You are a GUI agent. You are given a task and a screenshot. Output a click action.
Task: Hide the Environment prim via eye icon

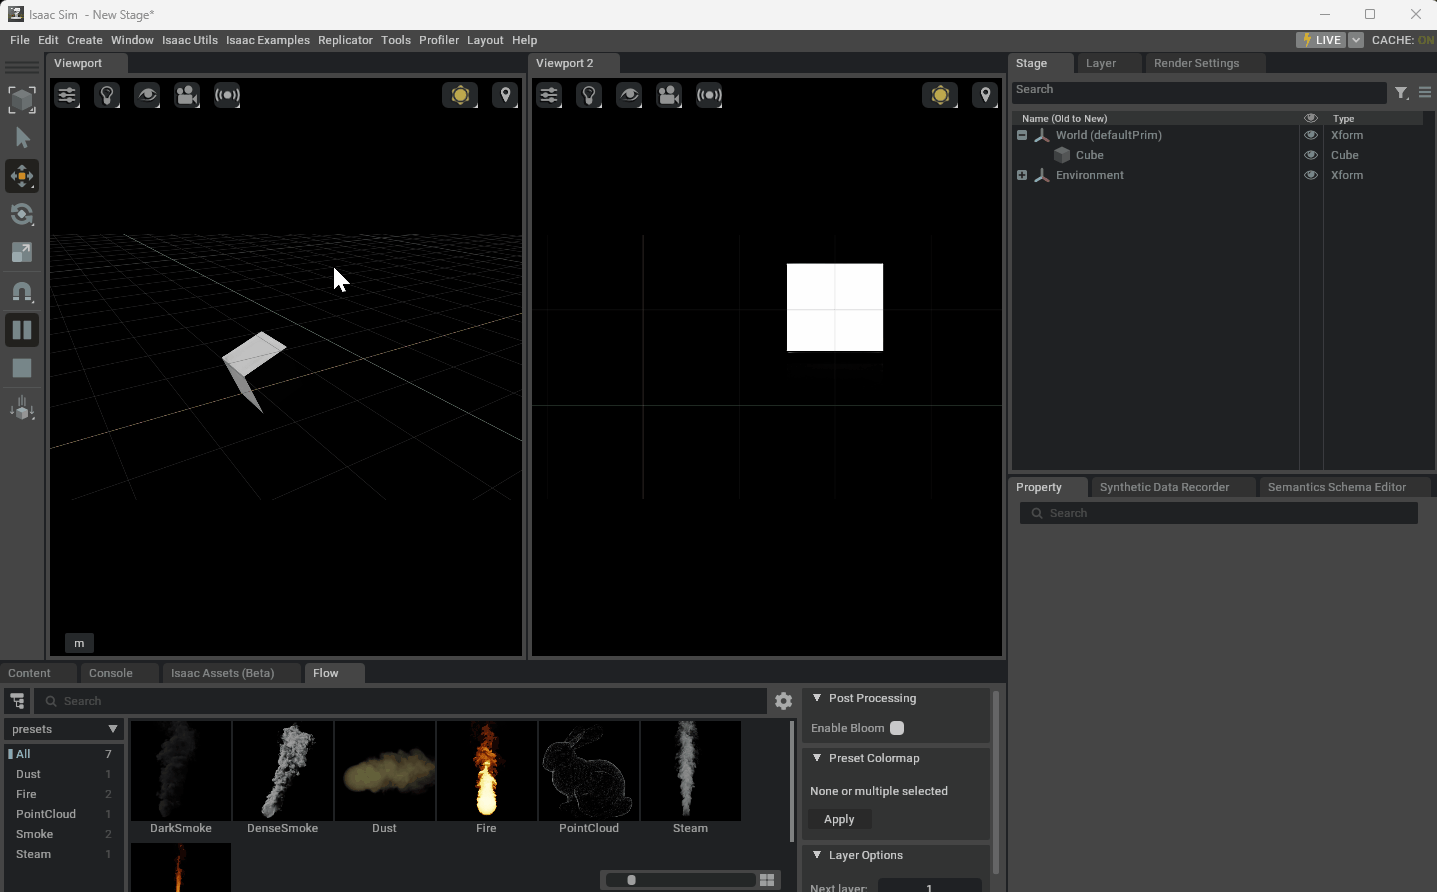click(x=1310, y=175)
